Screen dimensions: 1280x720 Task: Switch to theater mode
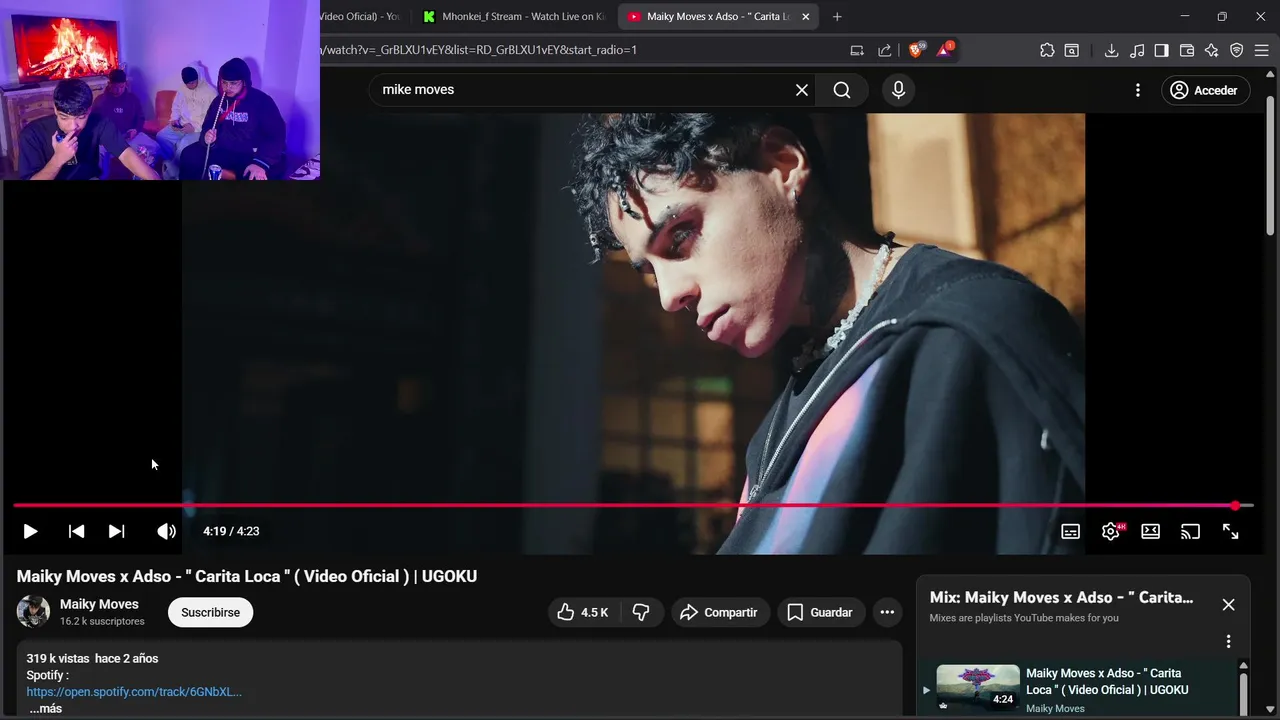coord(1151,531)
